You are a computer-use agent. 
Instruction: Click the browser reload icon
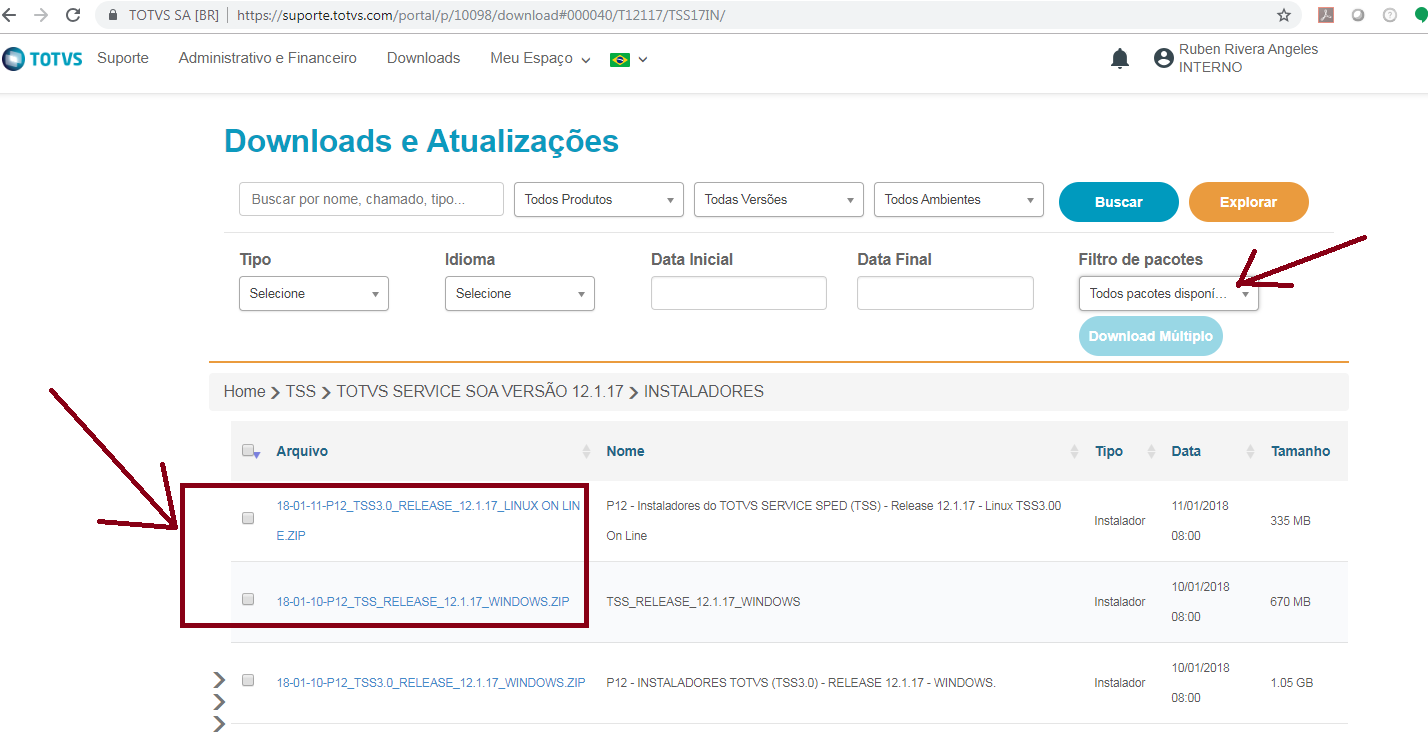(x=73, y=15)
